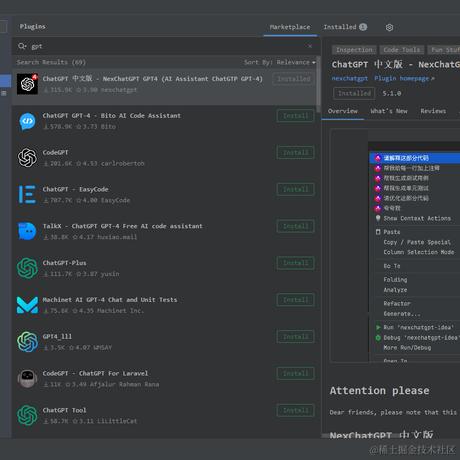Open the Reviews tab
460x460 pixels.
(x=433, y=111)
